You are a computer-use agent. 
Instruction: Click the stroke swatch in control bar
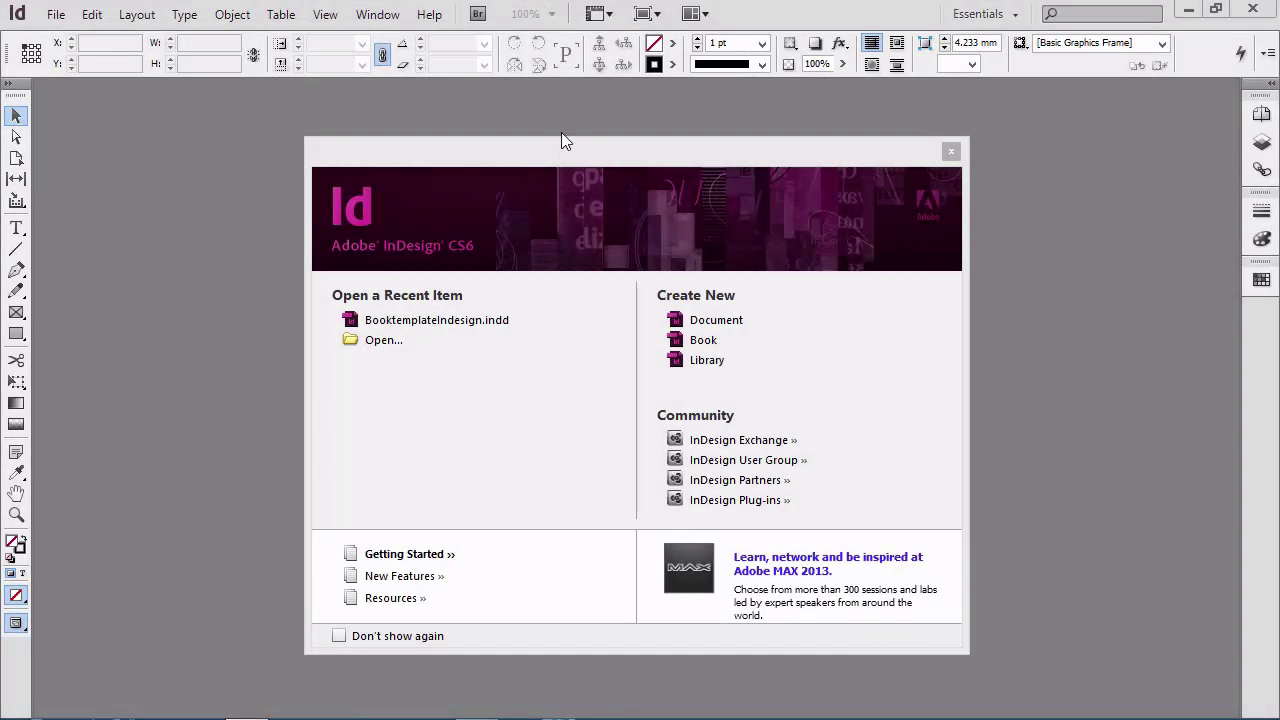(654, 64)
